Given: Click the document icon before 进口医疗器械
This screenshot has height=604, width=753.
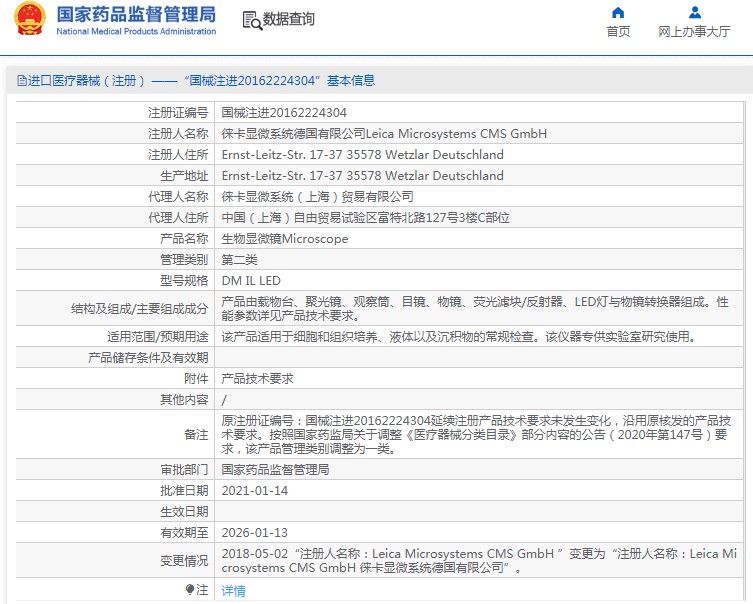Looking at the screenshot, I should tap(22, 81).
